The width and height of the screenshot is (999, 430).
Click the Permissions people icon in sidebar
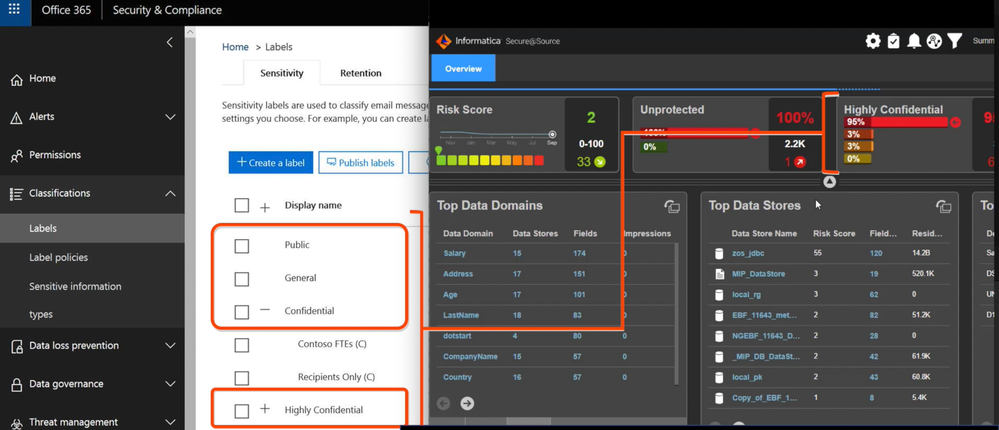(17, 155)
